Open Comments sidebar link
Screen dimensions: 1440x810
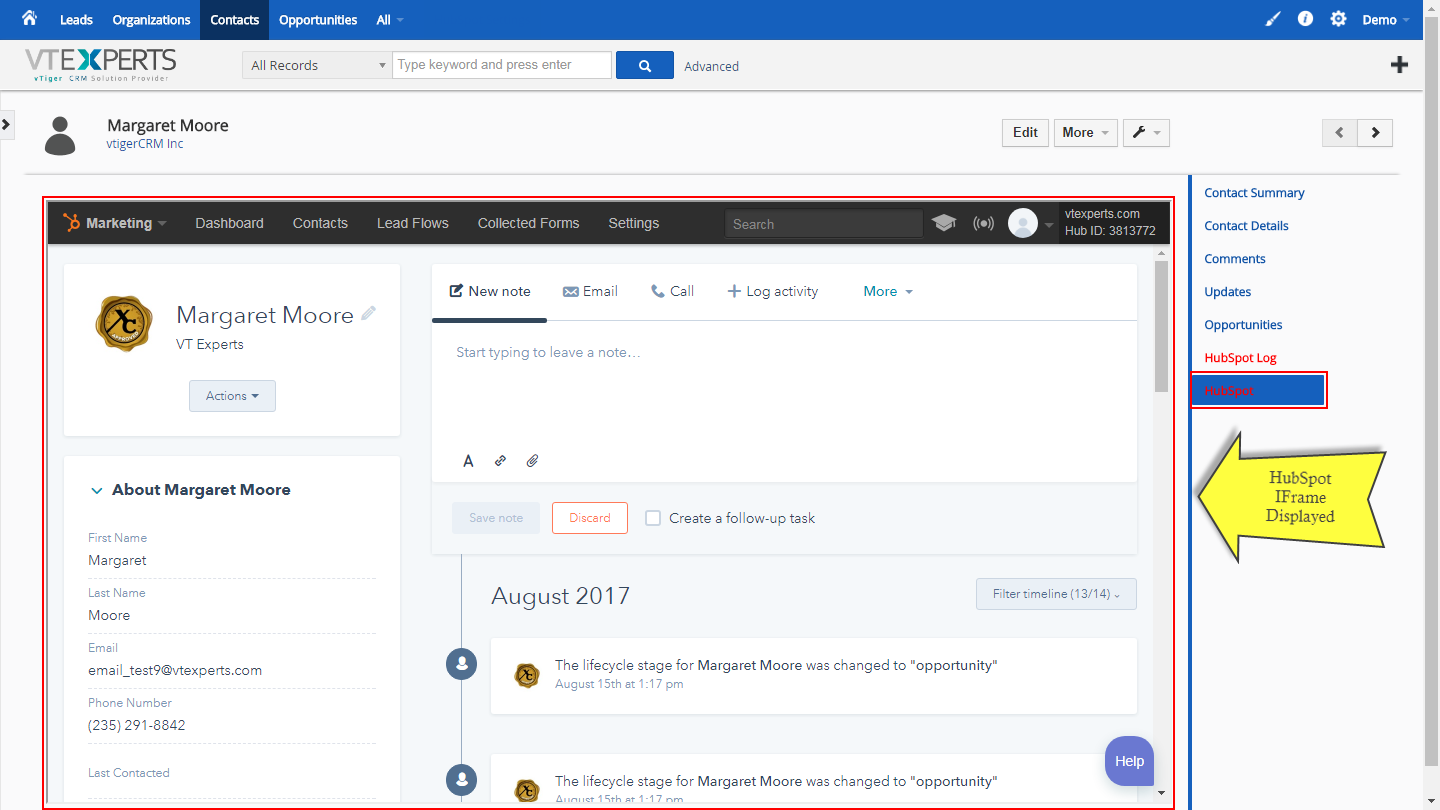coord(1235,259)
